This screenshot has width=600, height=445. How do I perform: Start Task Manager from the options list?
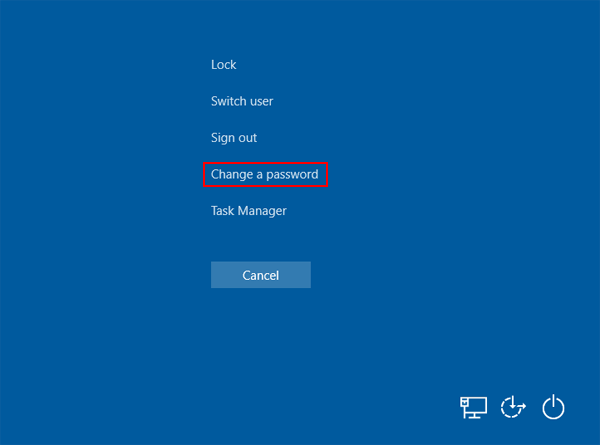248,211
